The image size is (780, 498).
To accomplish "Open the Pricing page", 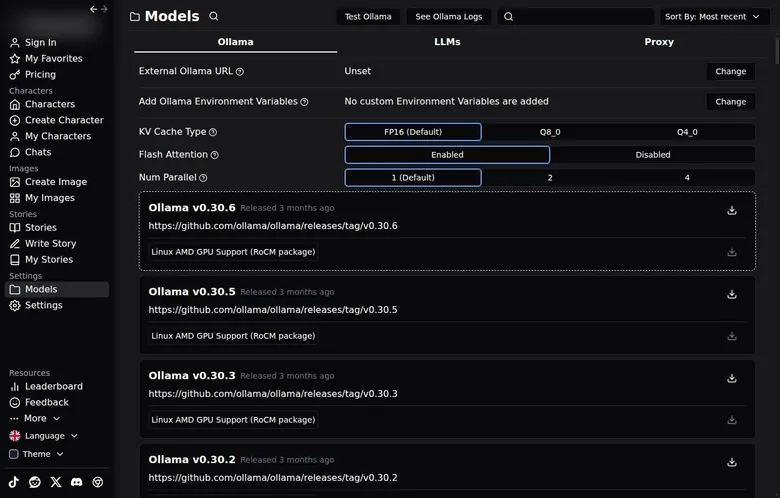I will pyautogui.click(x=57, y=74).
